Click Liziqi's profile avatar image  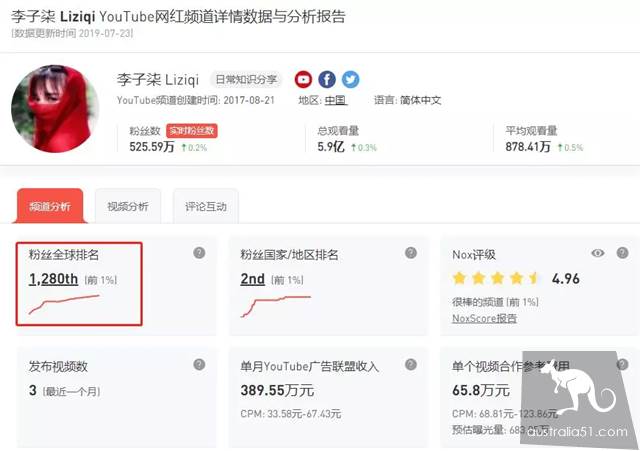tap(55, 109)
